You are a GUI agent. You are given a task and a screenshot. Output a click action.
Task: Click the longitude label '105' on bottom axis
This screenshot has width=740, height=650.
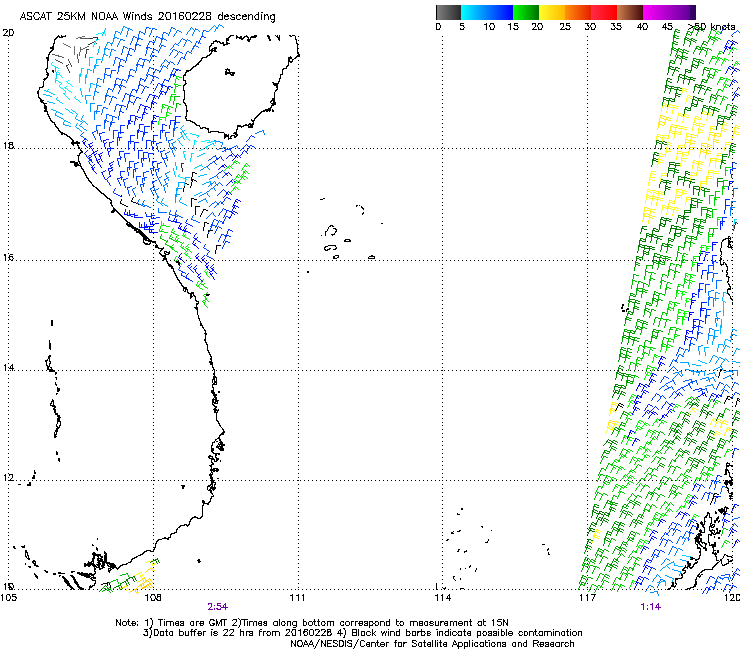tap(8, 598)
